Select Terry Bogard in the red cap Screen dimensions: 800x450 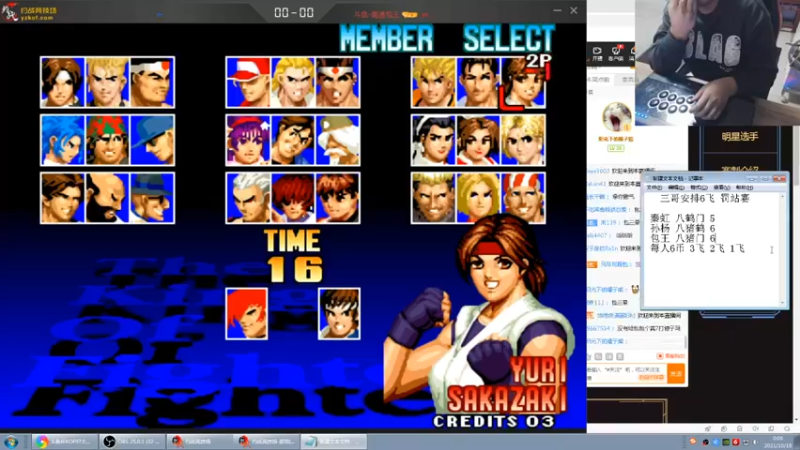point(248,82)
